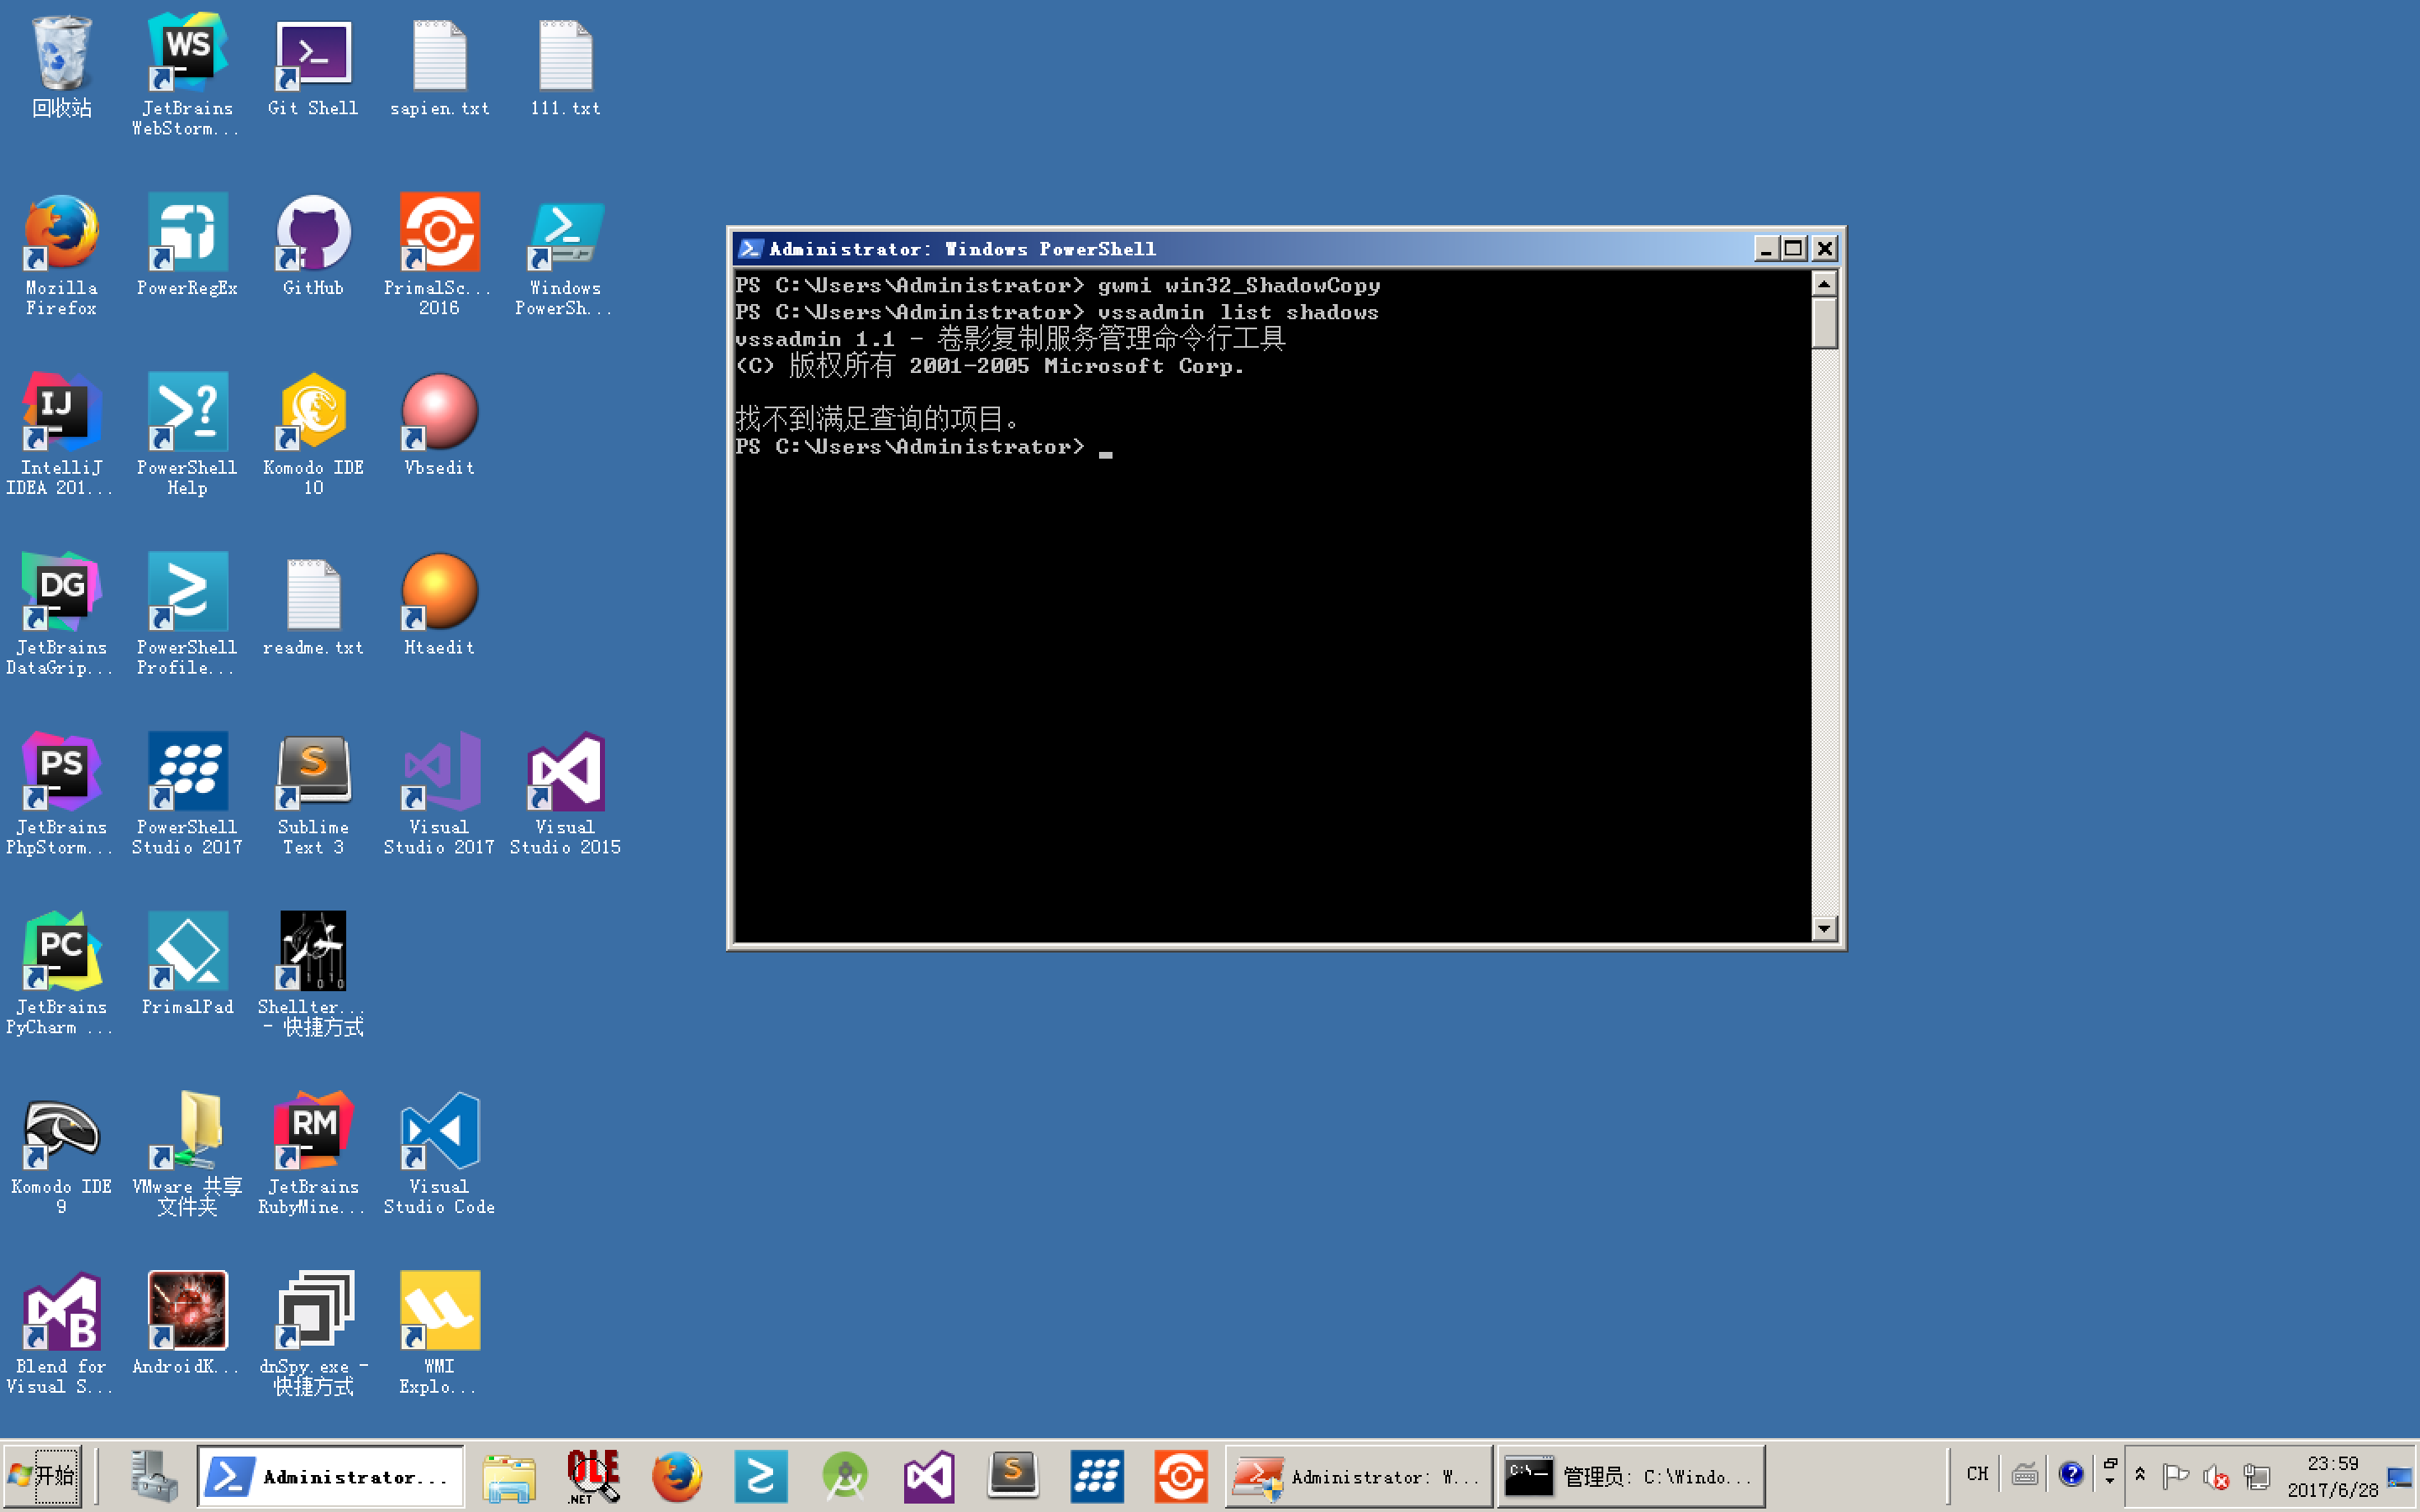Viewport: 2420px width, 1512px height.
Task: Click PowerShell scrollbar up arrow
Action: click(x=1824, y=284)
